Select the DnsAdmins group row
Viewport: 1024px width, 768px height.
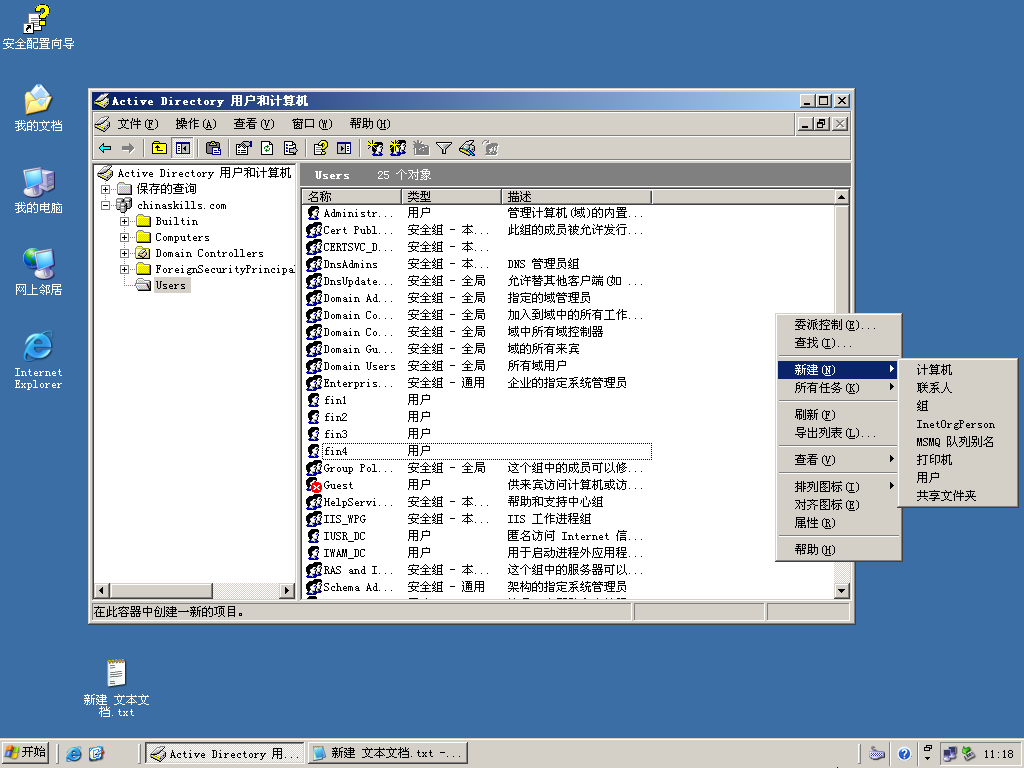[478, 264]
